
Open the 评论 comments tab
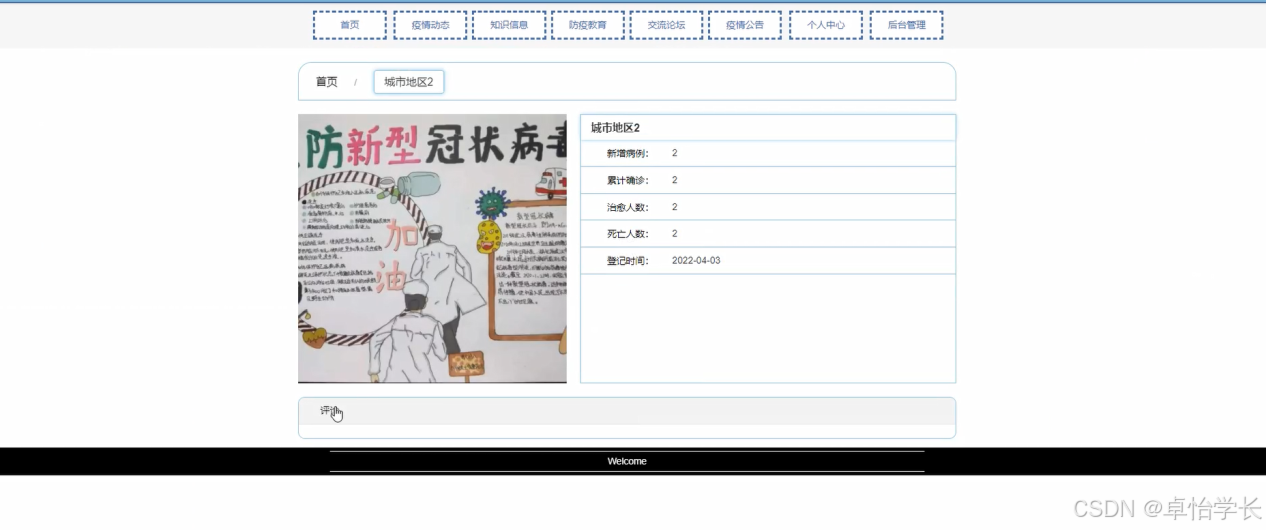coord(330,411)
